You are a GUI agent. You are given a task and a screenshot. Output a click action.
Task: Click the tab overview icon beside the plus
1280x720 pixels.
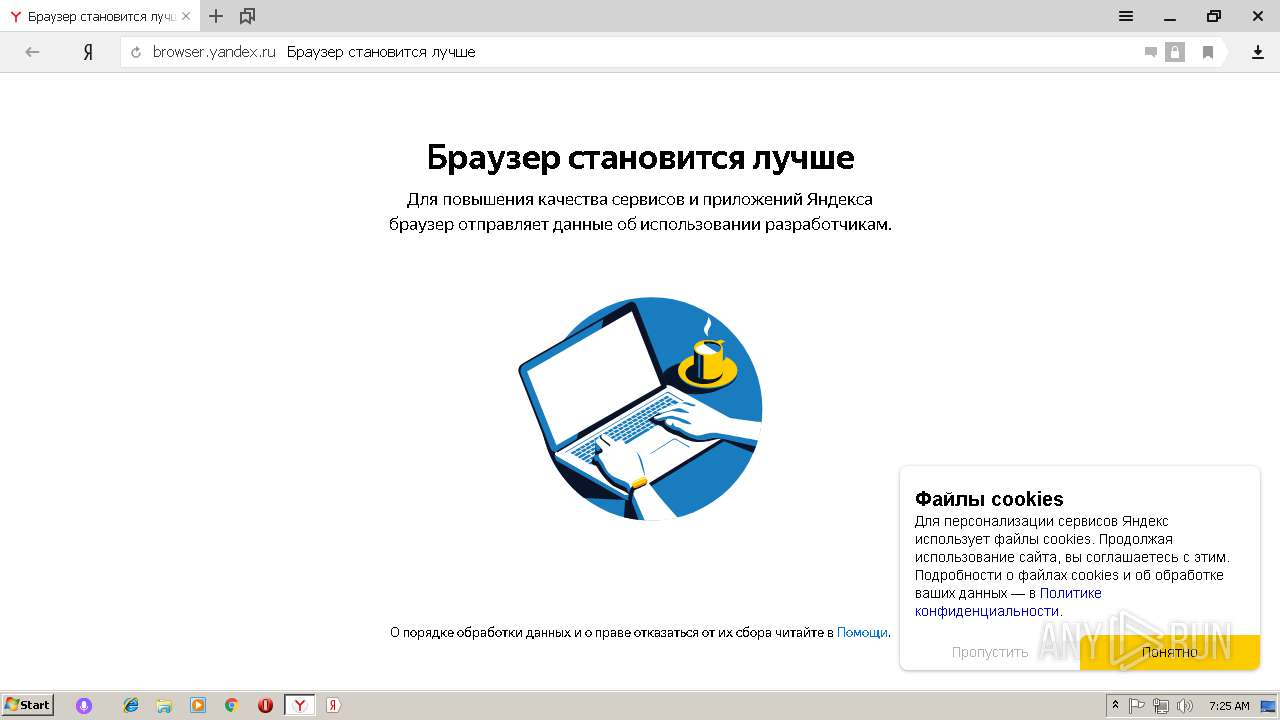[248, 16]
